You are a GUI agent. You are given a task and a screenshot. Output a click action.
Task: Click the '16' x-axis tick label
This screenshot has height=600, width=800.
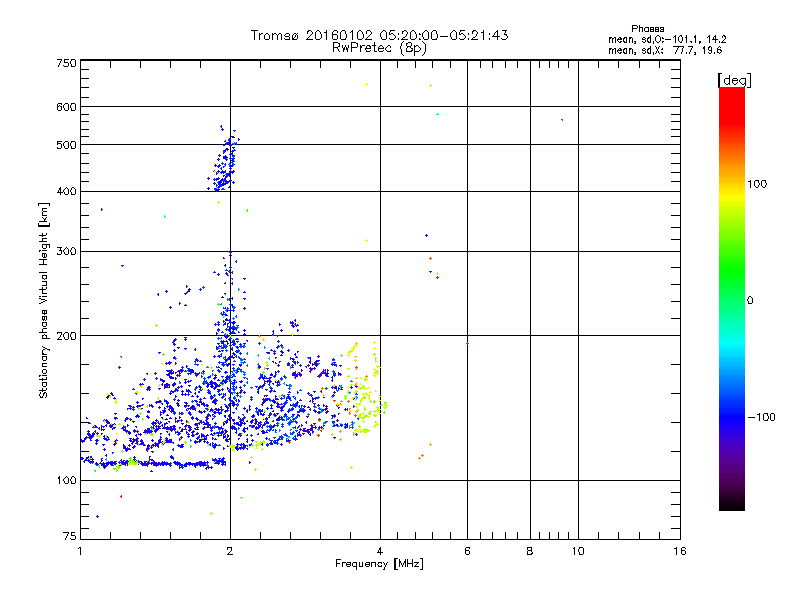680,551
